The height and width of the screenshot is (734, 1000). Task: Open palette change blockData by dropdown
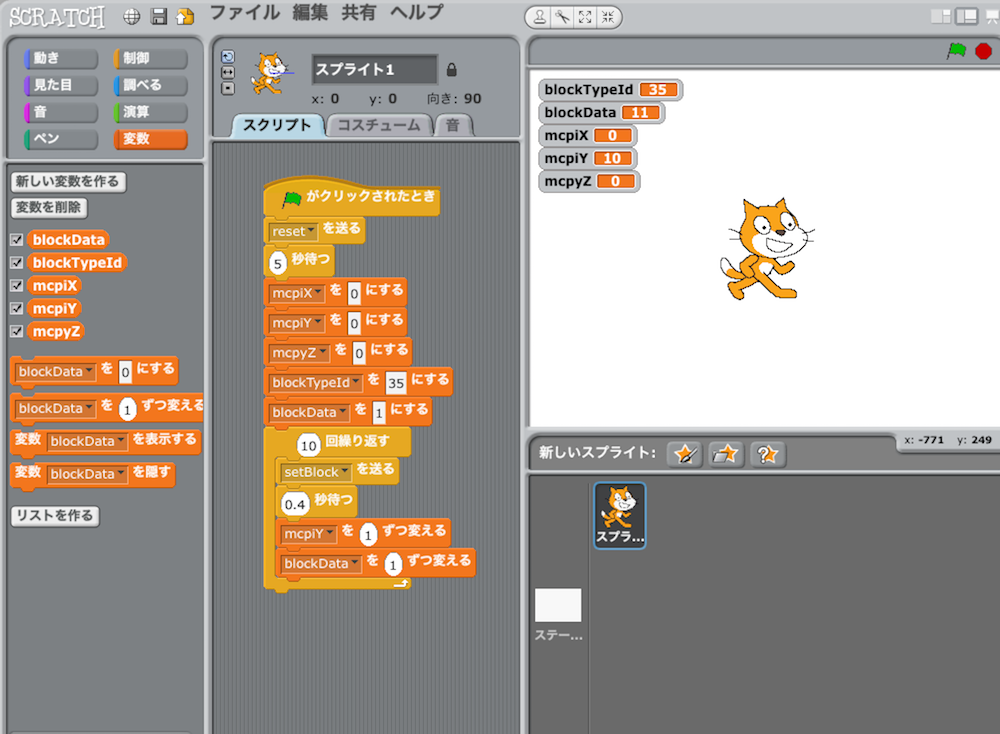coord(56,408)
